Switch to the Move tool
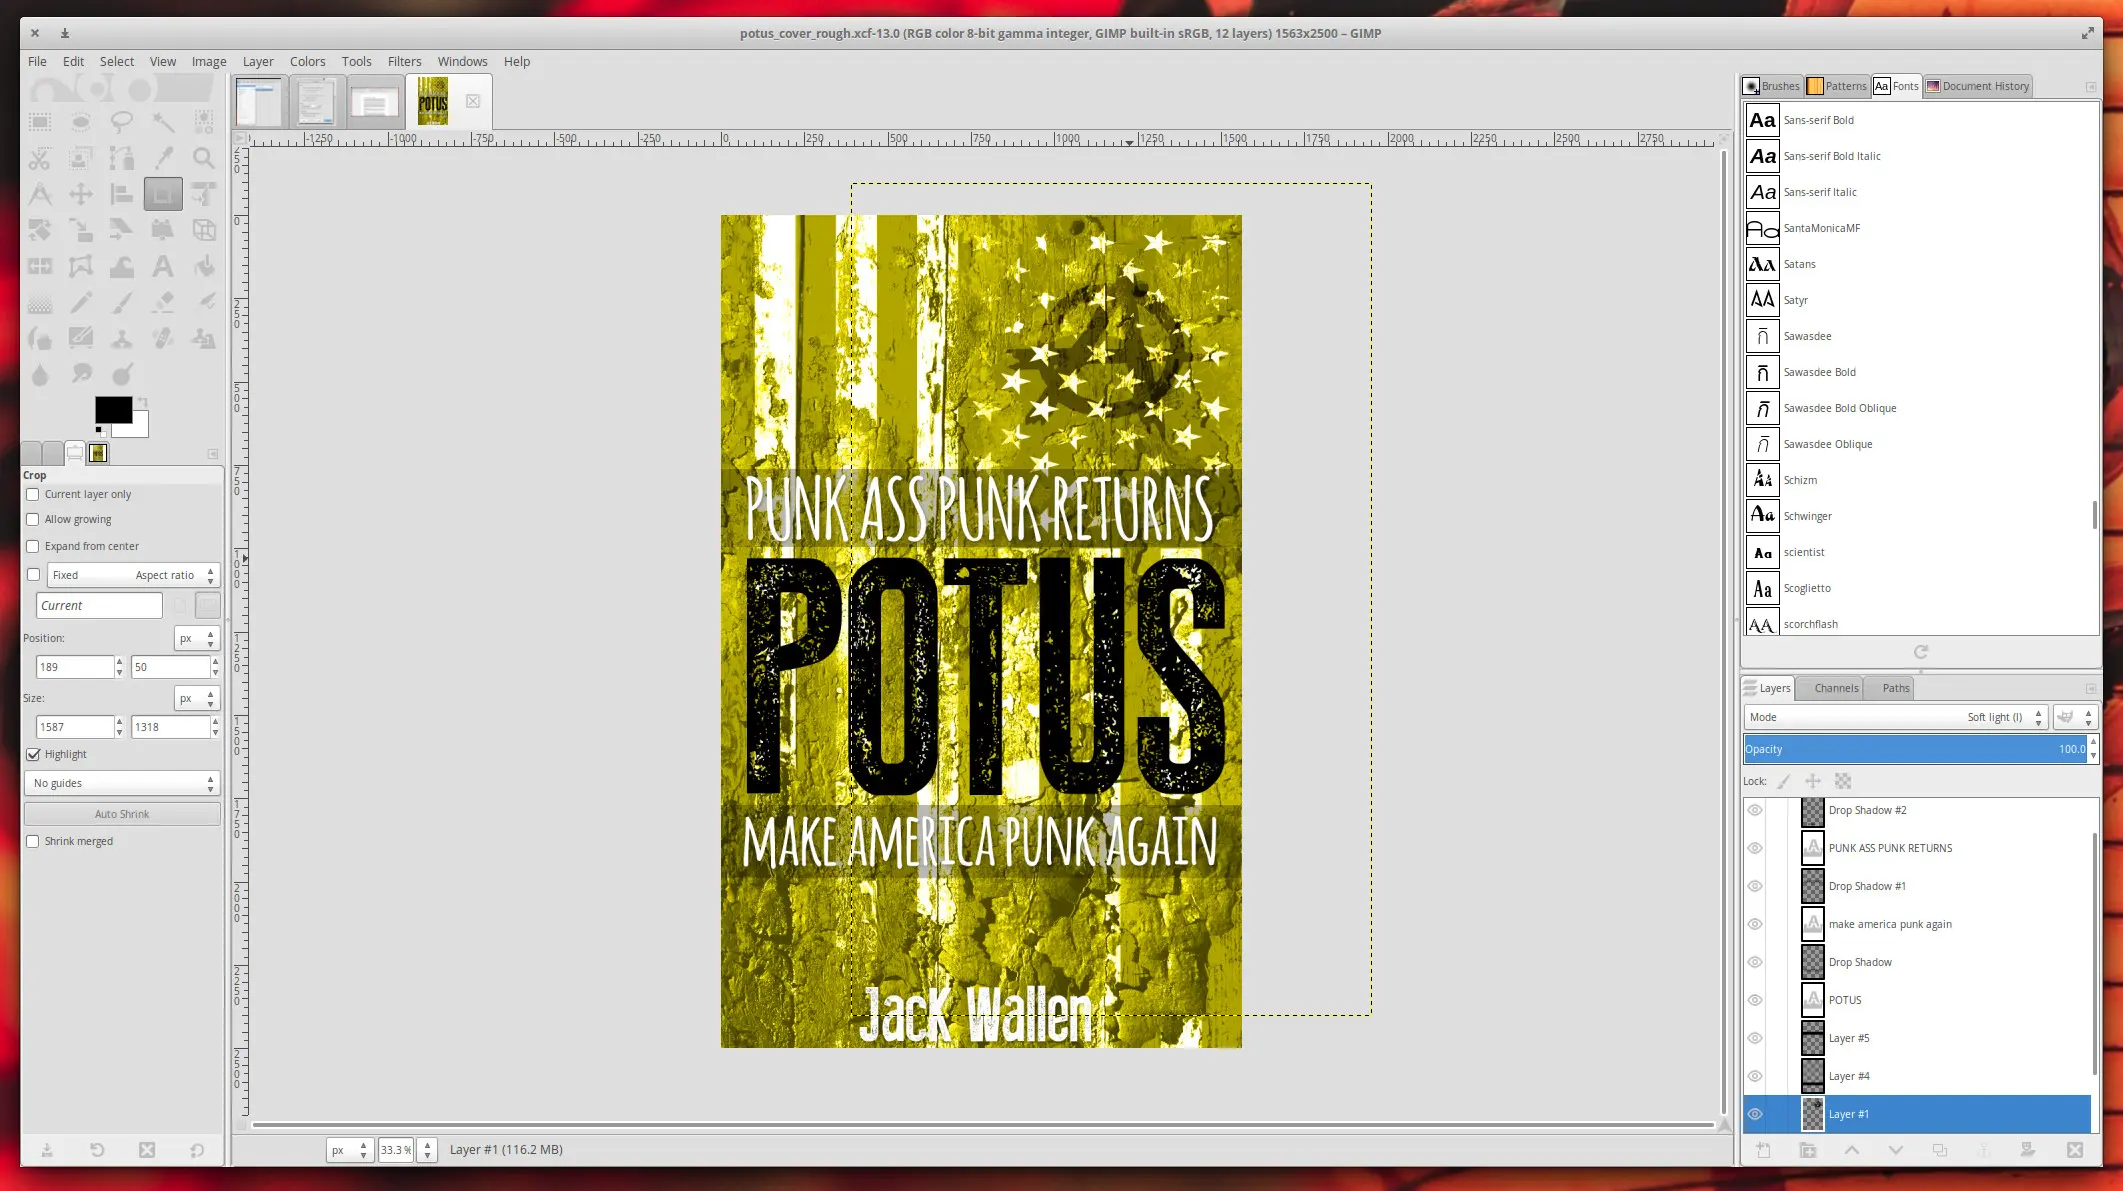The height and width of the screenshot is (1191, 2123). [x=81, y=194]
